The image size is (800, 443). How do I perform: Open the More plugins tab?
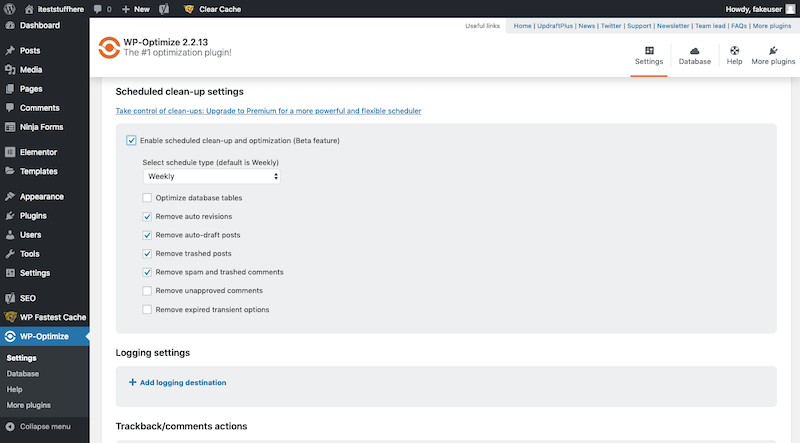[773, 56]
